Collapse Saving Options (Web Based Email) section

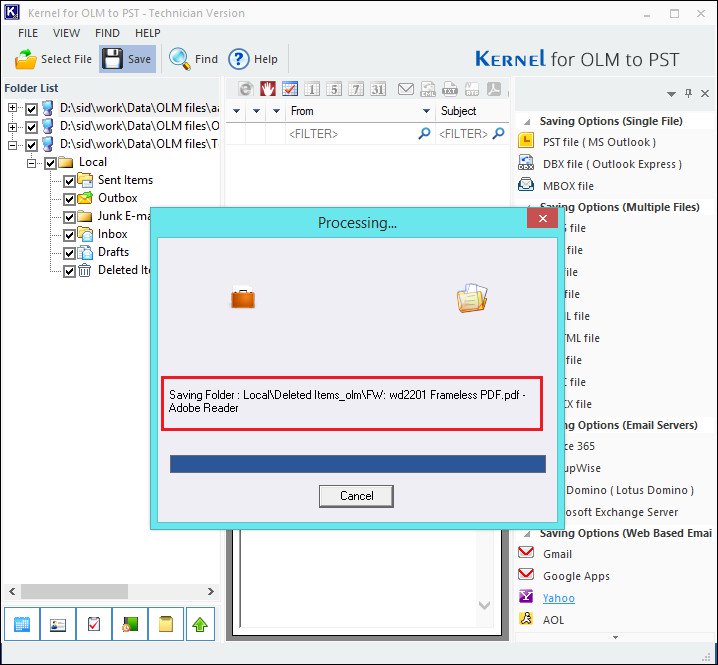point(528,534)
